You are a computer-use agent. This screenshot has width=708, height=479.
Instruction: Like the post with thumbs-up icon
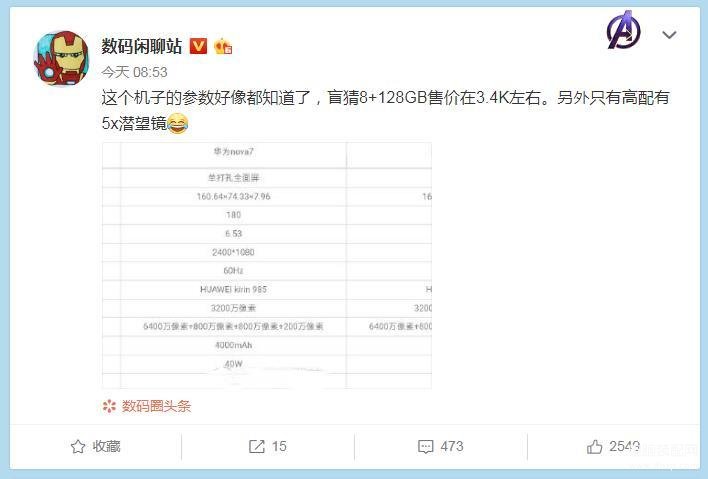point(594,446)
